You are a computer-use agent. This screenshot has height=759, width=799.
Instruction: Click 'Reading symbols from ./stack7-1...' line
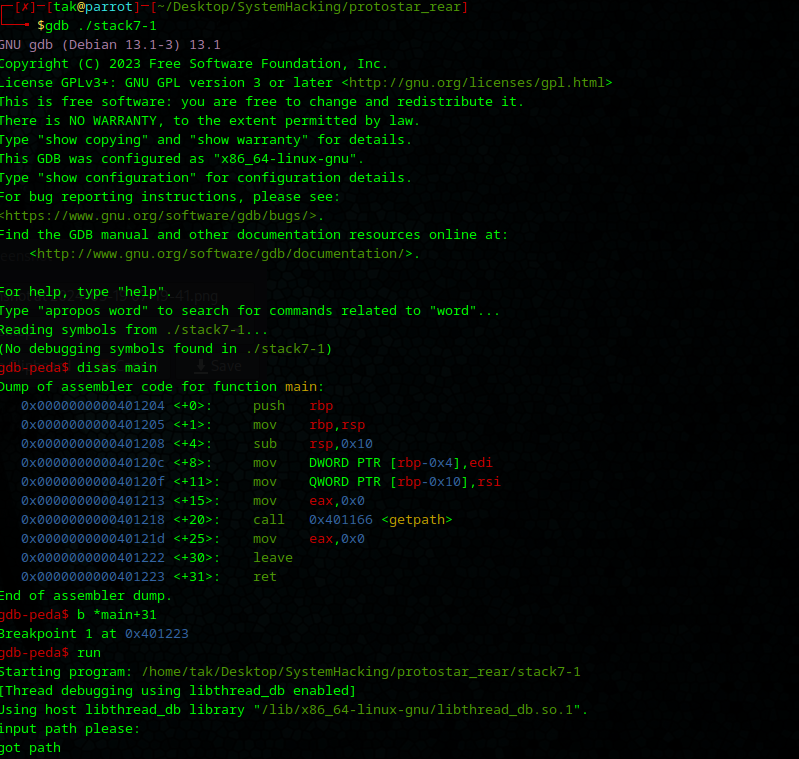click(134, 330)
